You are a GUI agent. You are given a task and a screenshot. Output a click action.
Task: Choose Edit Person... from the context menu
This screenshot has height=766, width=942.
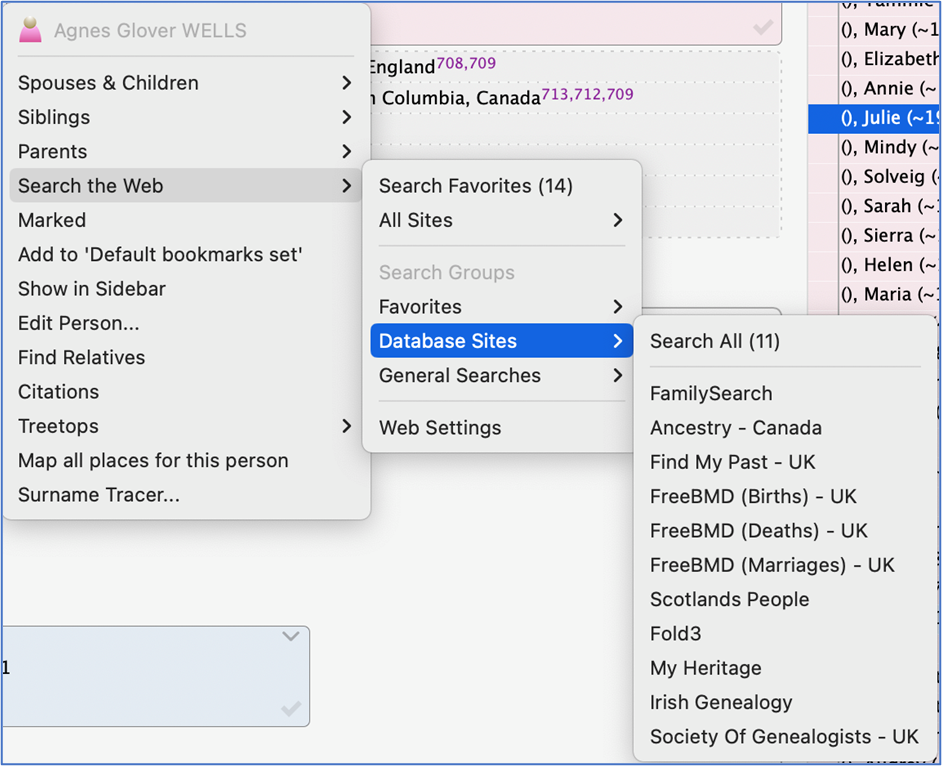point(79,323)
